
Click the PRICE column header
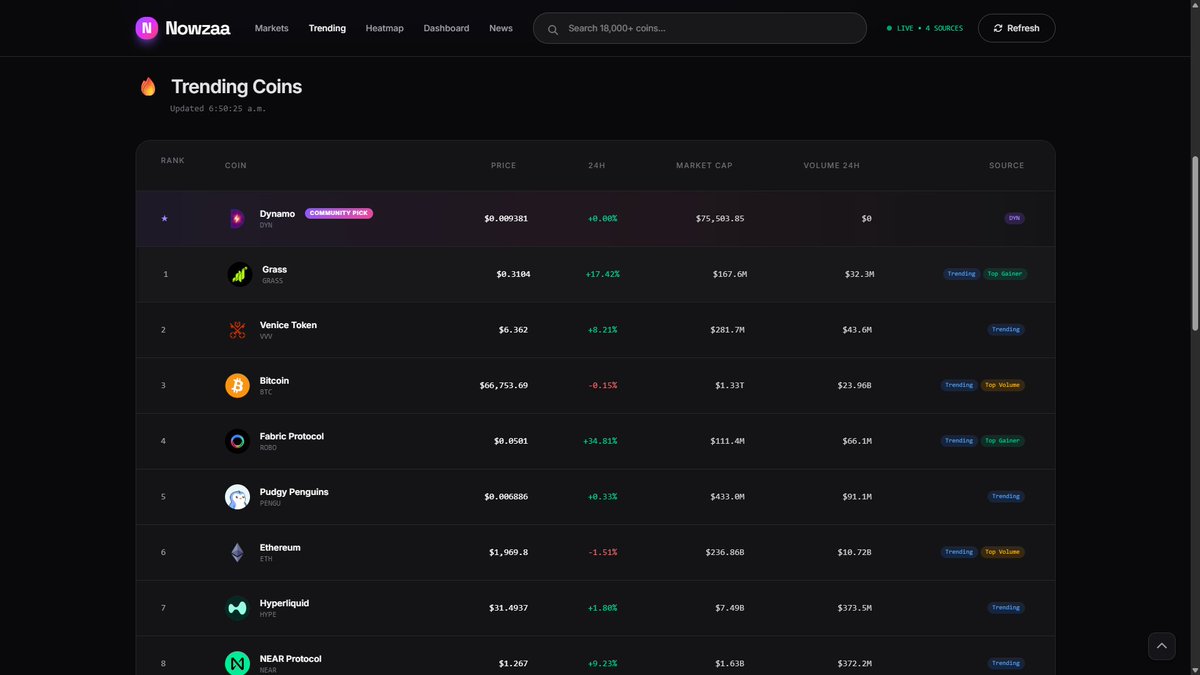[503, 166]
